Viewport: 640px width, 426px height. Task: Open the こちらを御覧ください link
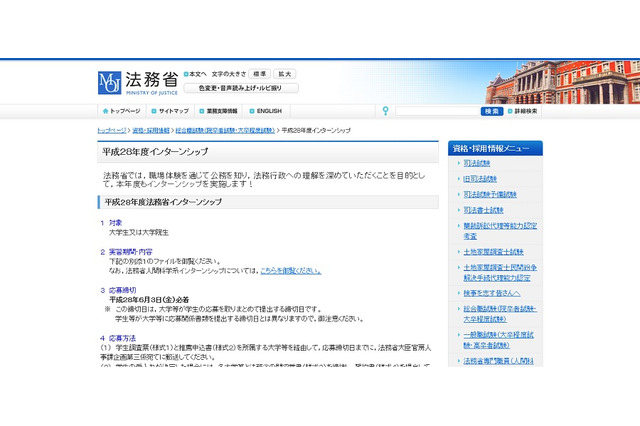[291, 271]
